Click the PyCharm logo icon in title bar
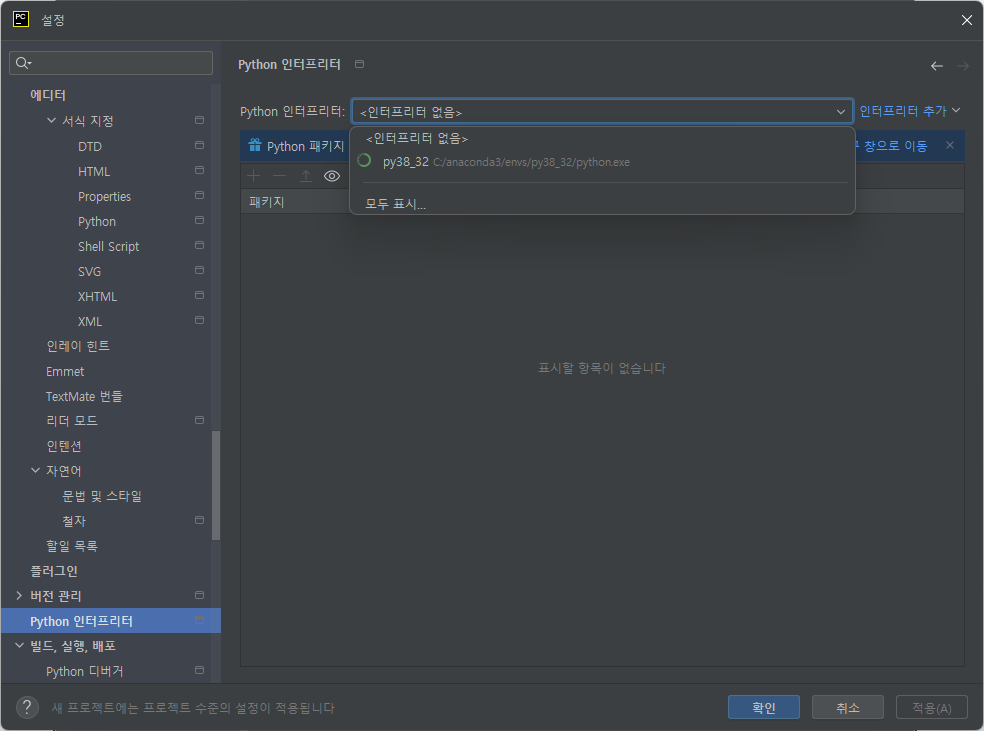Image resolution: width=984 pixels, height=731 pixels. [x=21, y=19]
